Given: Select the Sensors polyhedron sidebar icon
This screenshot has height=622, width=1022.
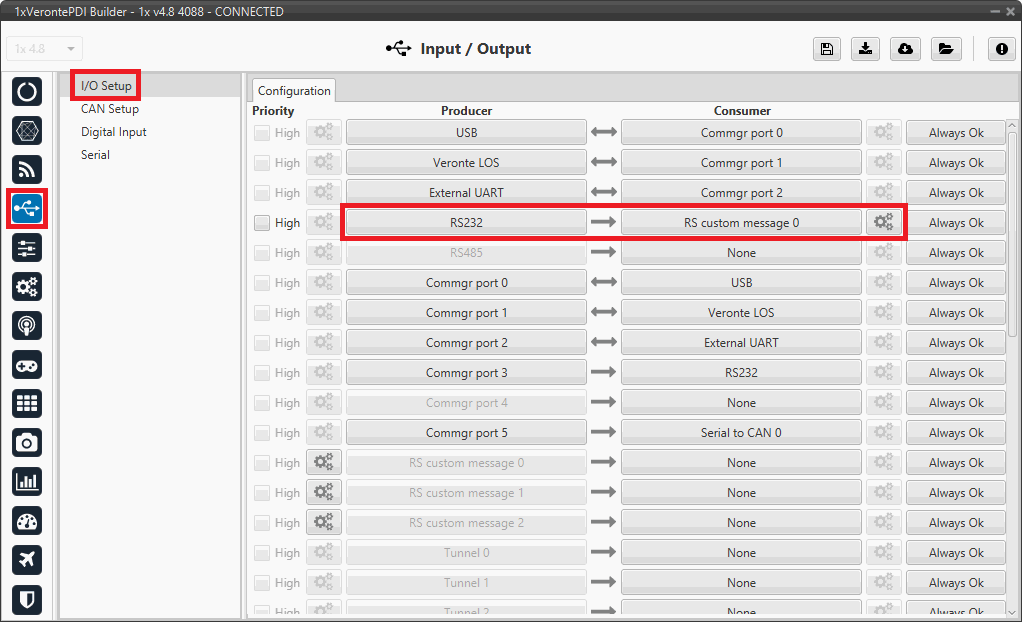Looking at the screenshot, I should tap(27, 130).
